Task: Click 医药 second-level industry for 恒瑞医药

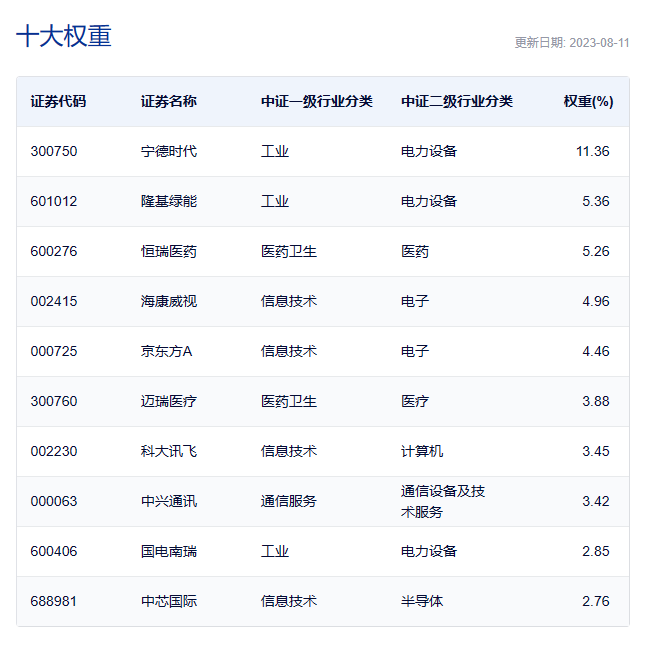Action: point(415,251)
